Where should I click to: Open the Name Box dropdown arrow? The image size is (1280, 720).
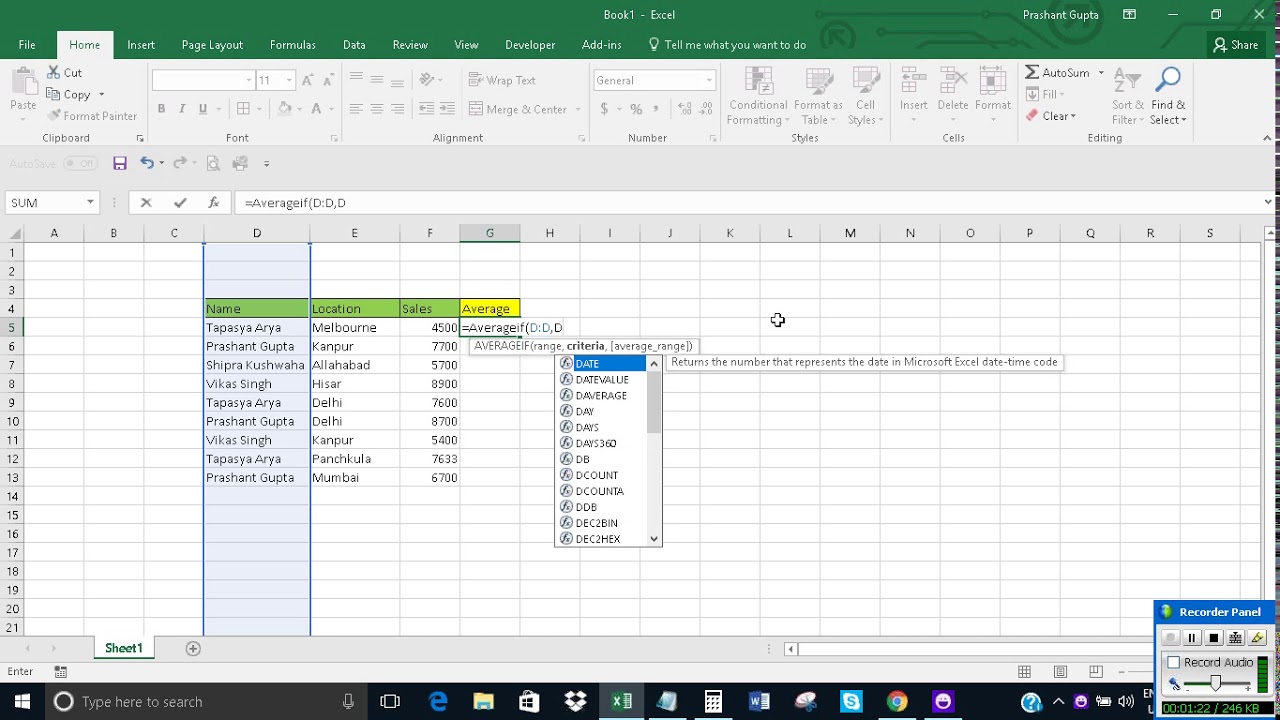point(90,202)
